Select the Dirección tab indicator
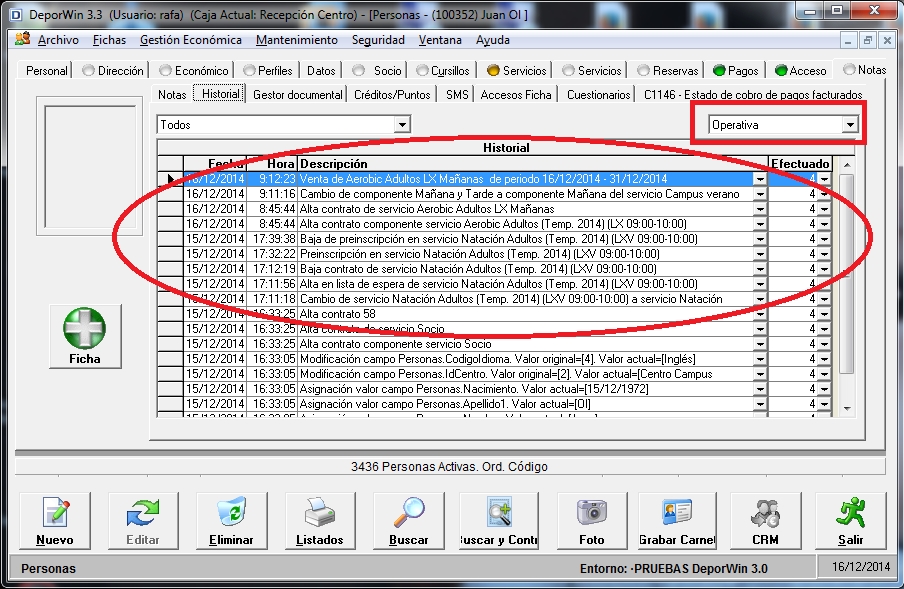Viewport: 904px width, 589px height. click(88, 70)
